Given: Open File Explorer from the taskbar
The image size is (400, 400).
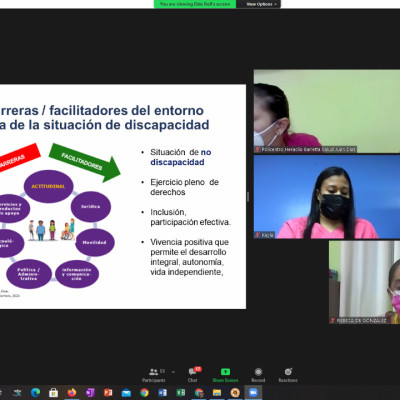Looking at the screenshot, I should [x=217, y=393].
